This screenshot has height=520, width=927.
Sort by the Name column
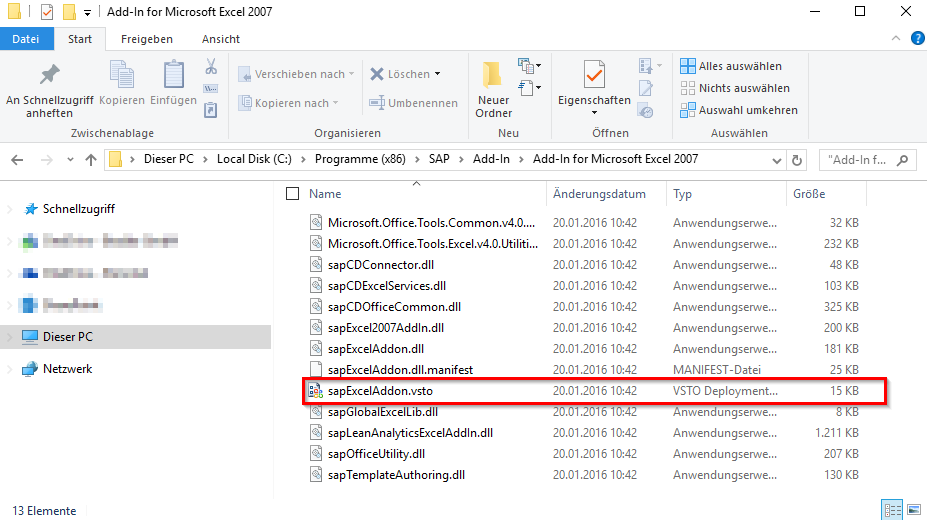coord(325,194)
